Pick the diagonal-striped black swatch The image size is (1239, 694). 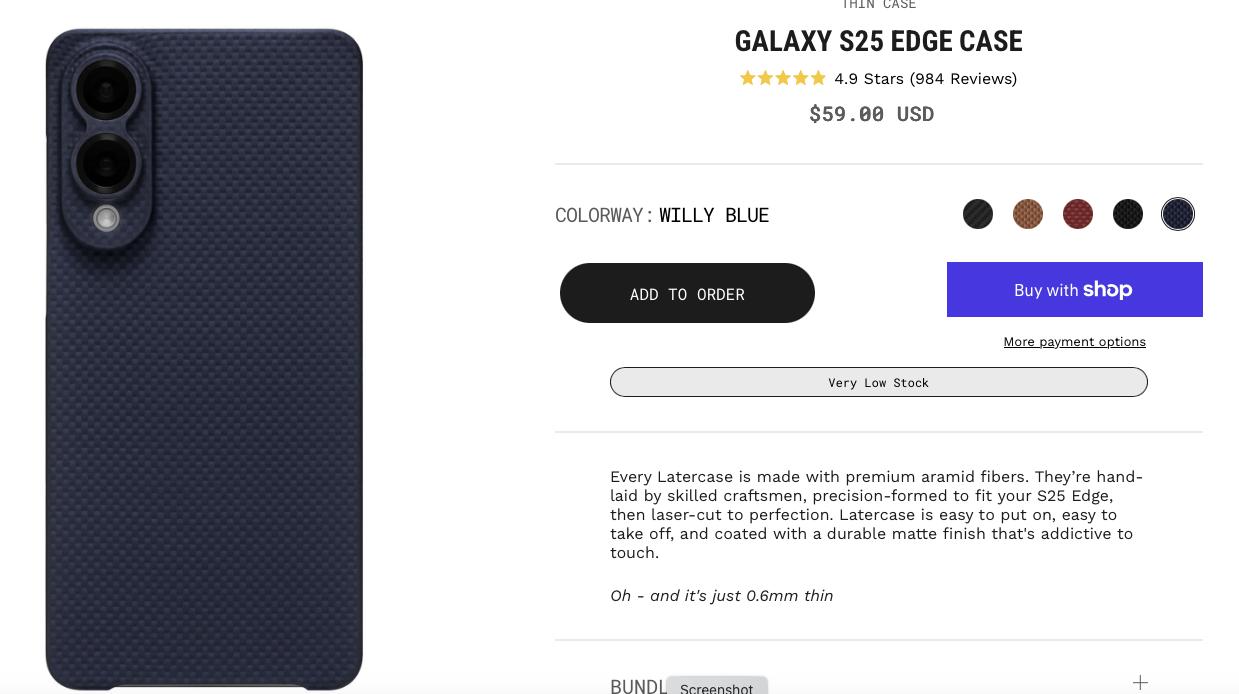(978, 214)
